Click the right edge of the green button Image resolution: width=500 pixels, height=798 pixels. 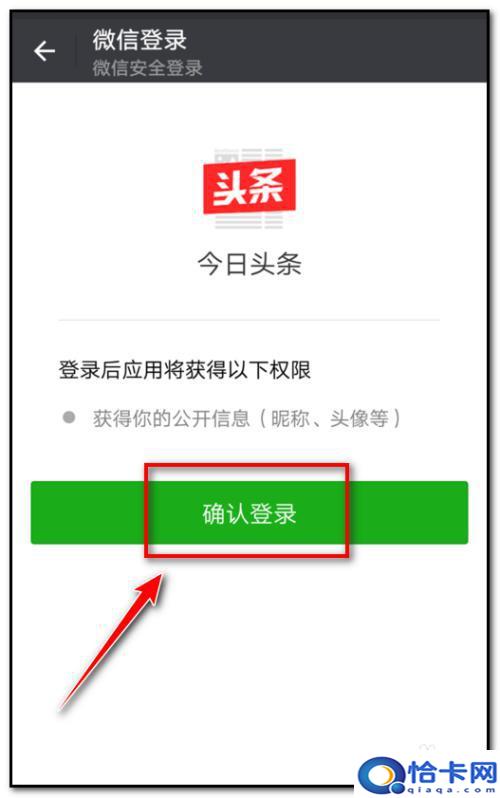(x=460, y=512)
